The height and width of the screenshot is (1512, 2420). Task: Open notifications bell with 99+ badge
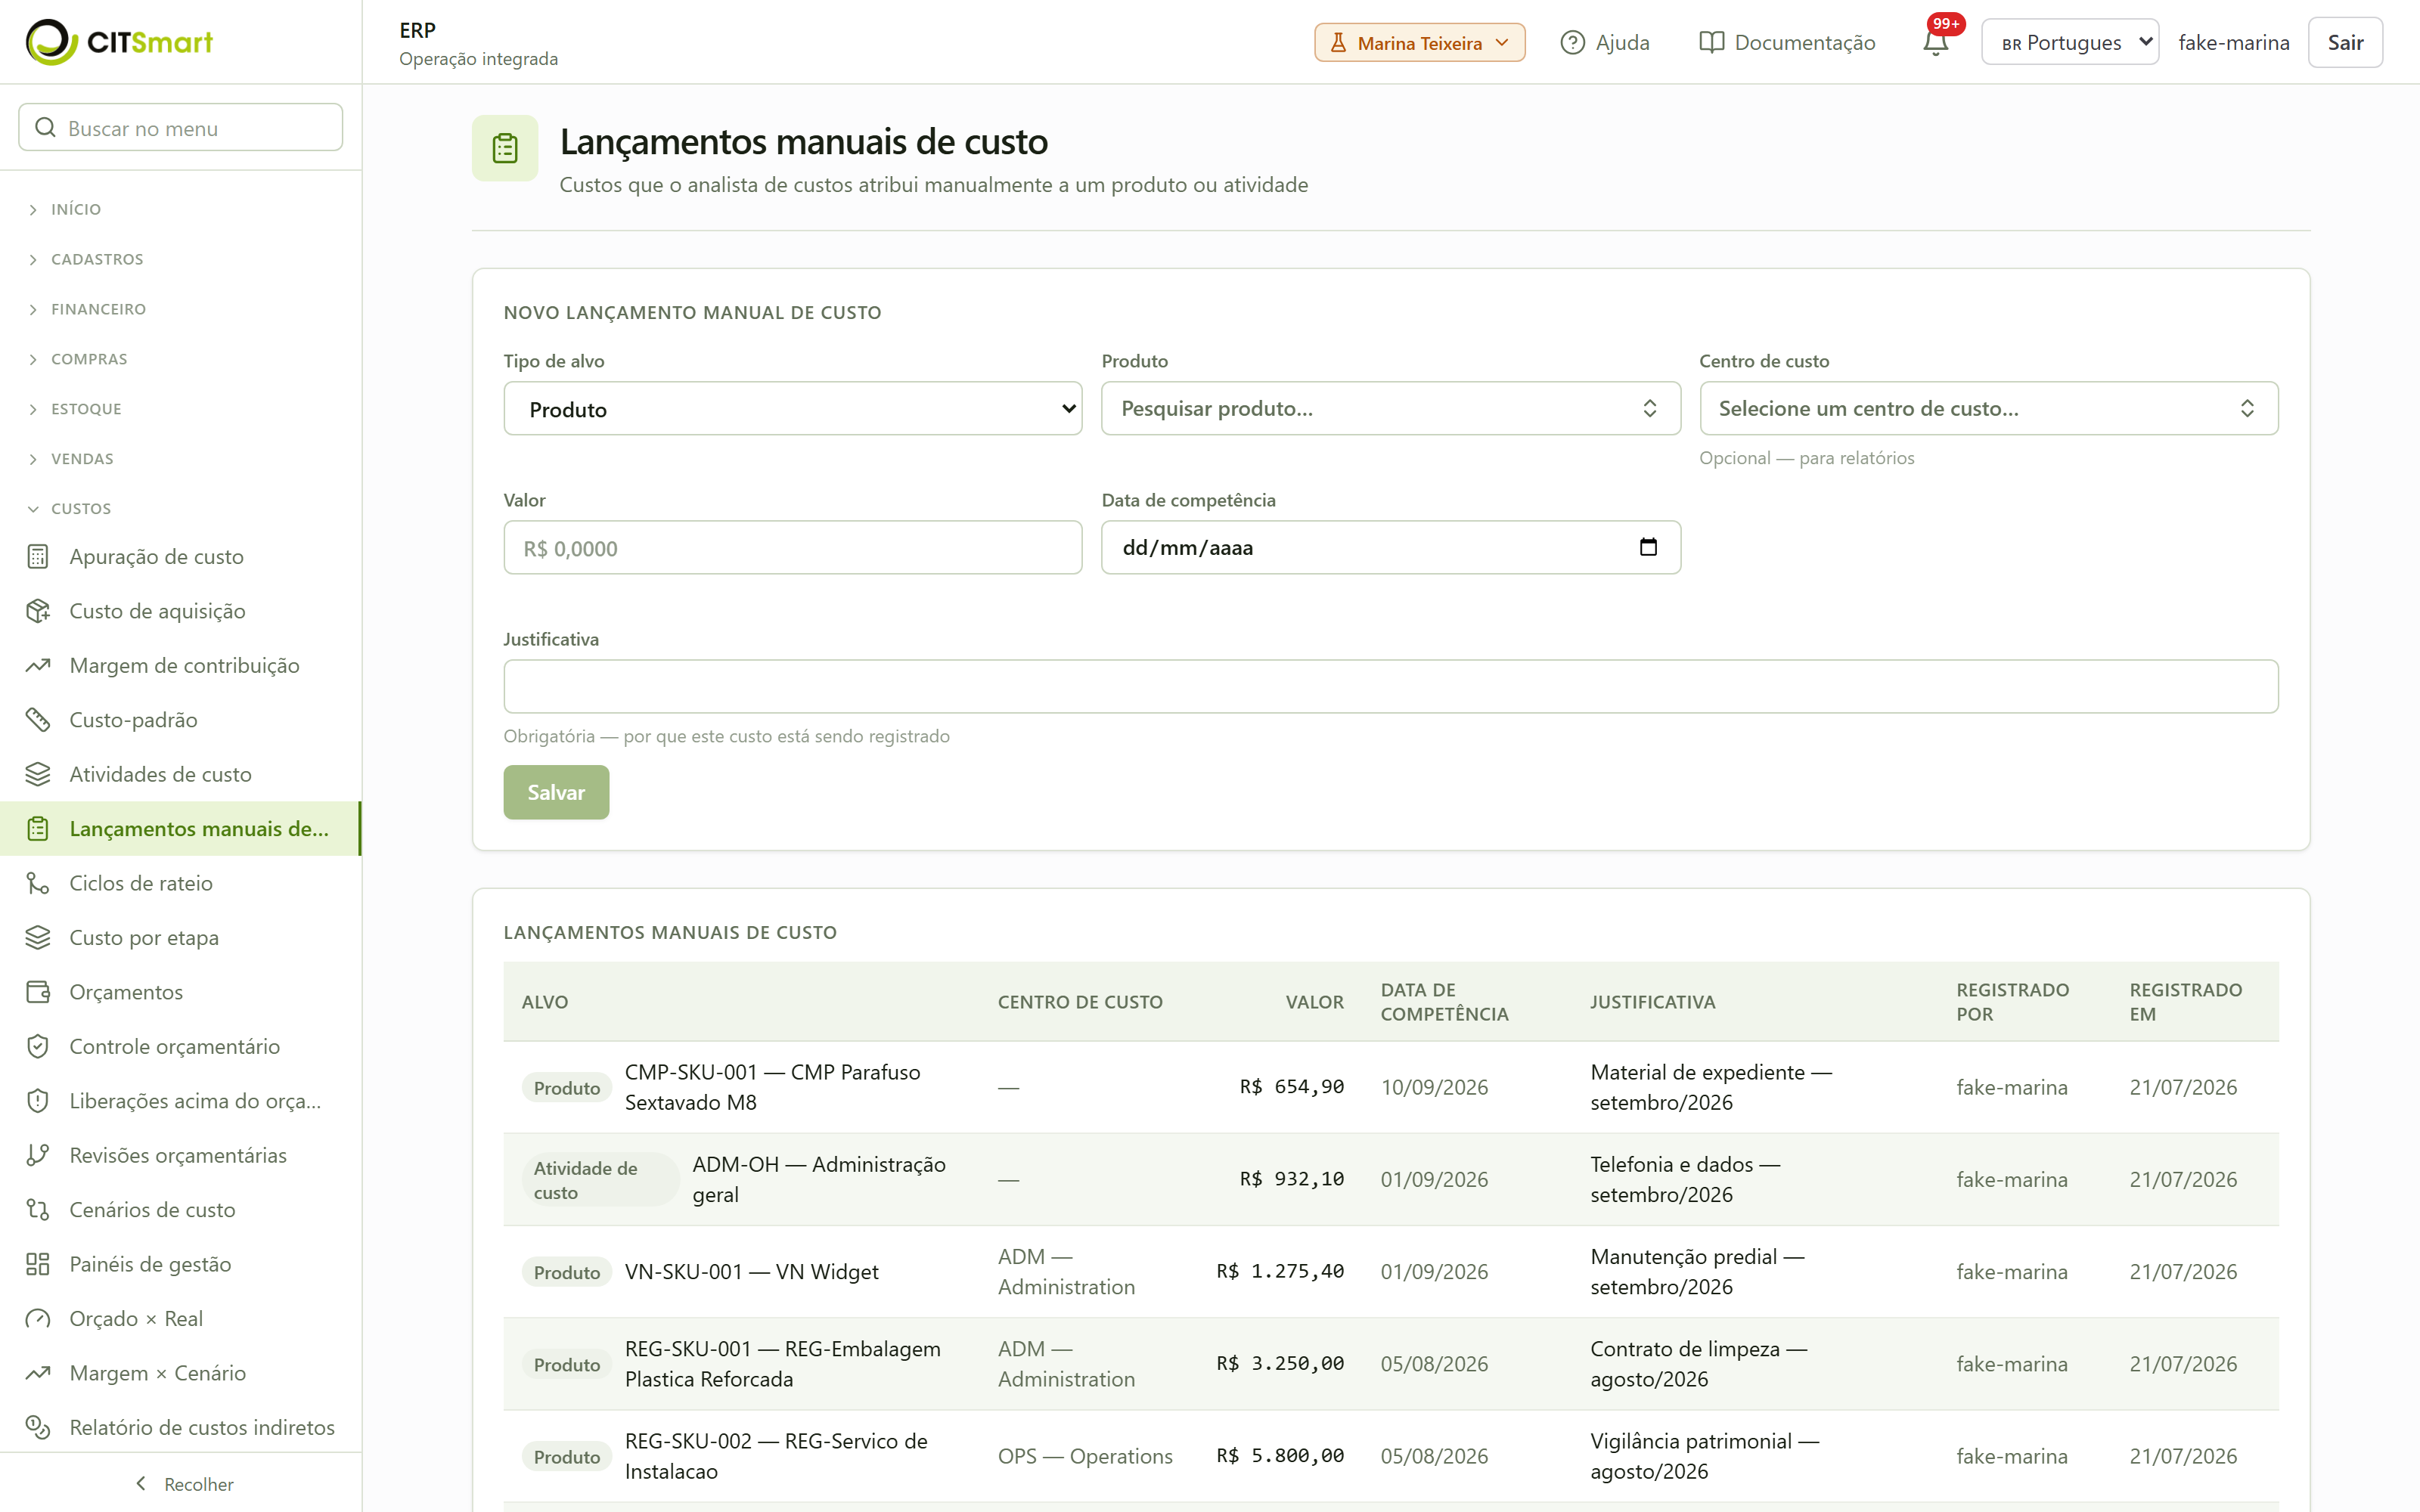pyautogui.click(x=1936, y=42)
